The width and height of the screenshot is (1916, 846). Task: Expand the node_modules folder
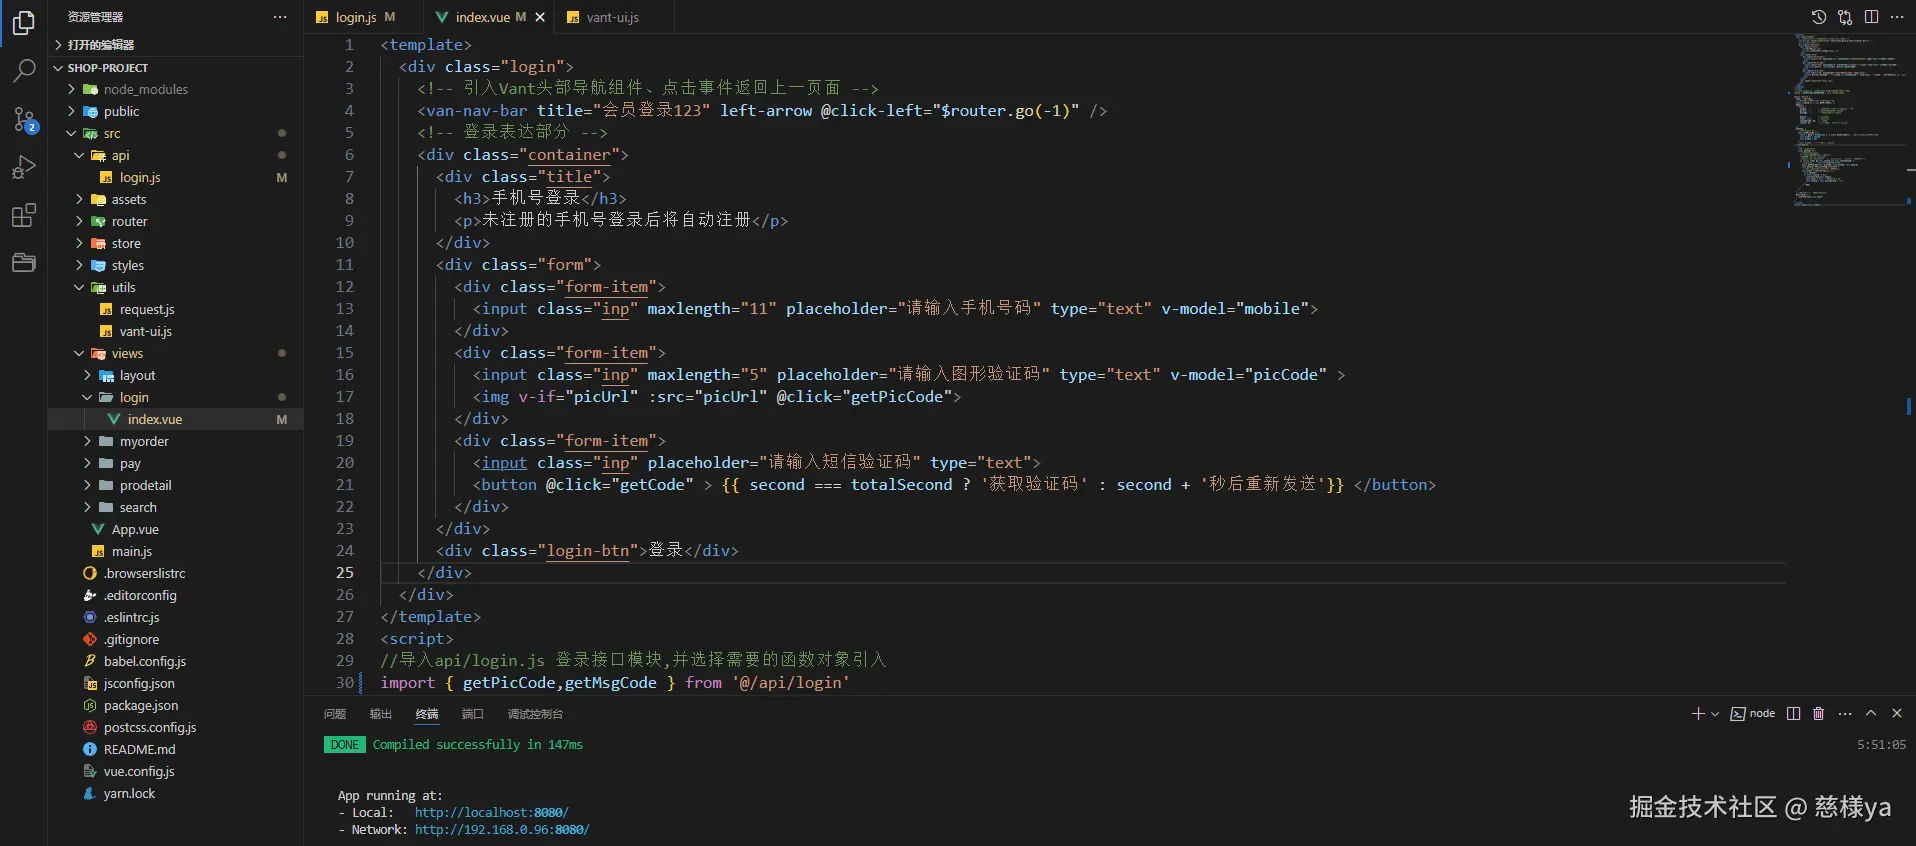176,89
